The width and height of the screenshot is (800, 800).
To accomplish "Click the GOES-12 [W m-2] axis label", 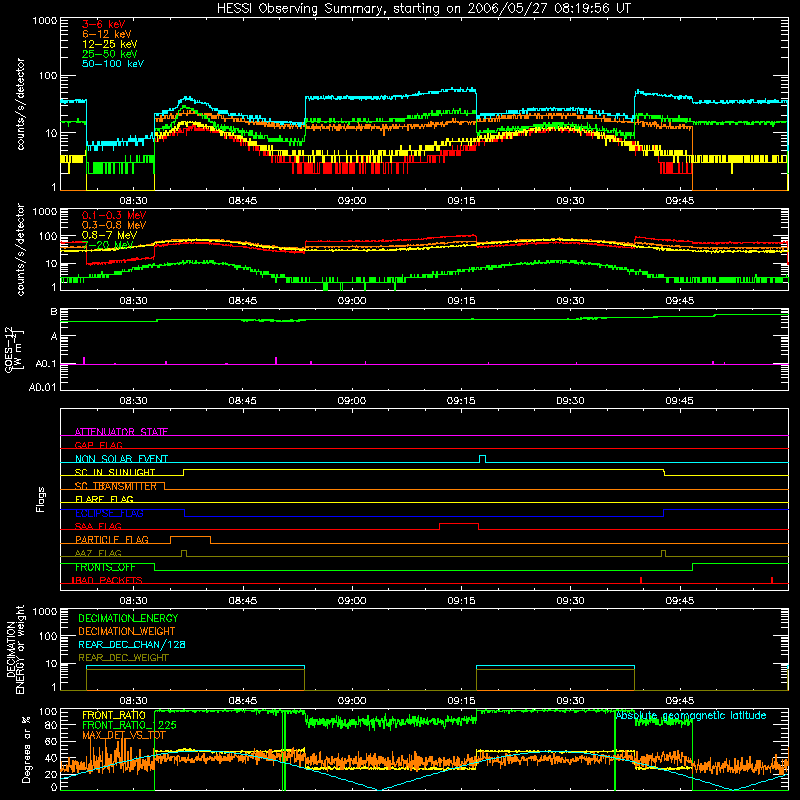I will click(14, 350).
